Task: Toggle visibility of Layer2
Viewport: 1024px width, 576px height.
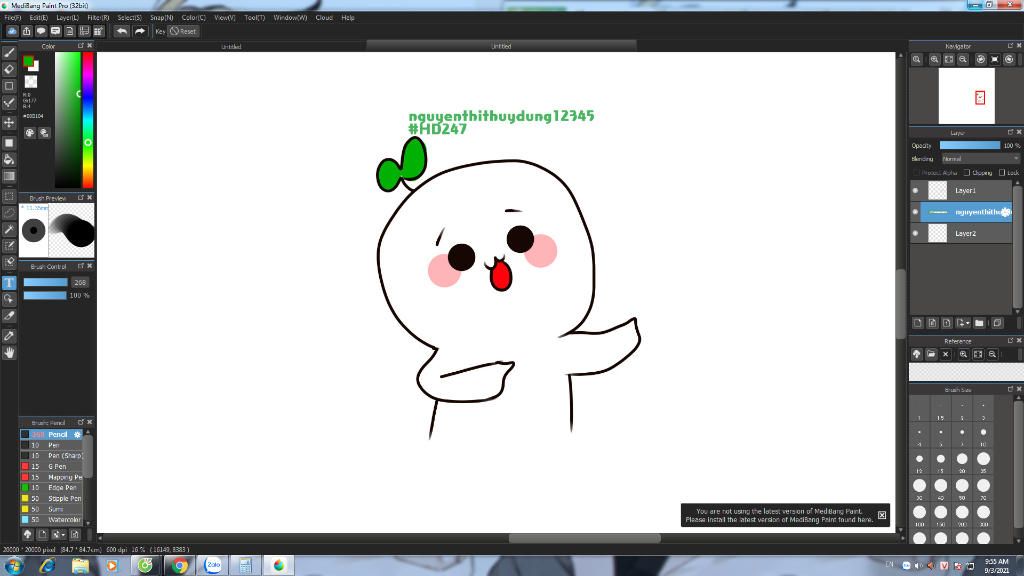Action: tap(915, 233)
